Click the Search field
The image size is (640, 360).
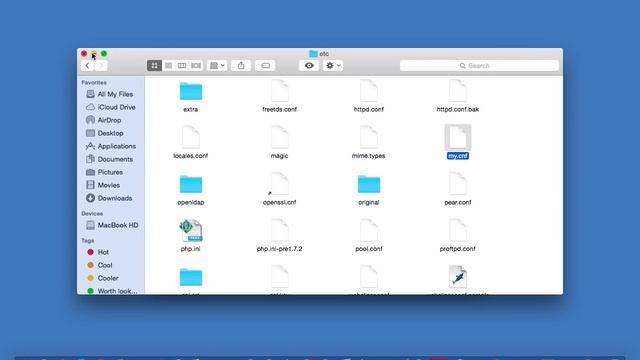(x=479, y=65)
